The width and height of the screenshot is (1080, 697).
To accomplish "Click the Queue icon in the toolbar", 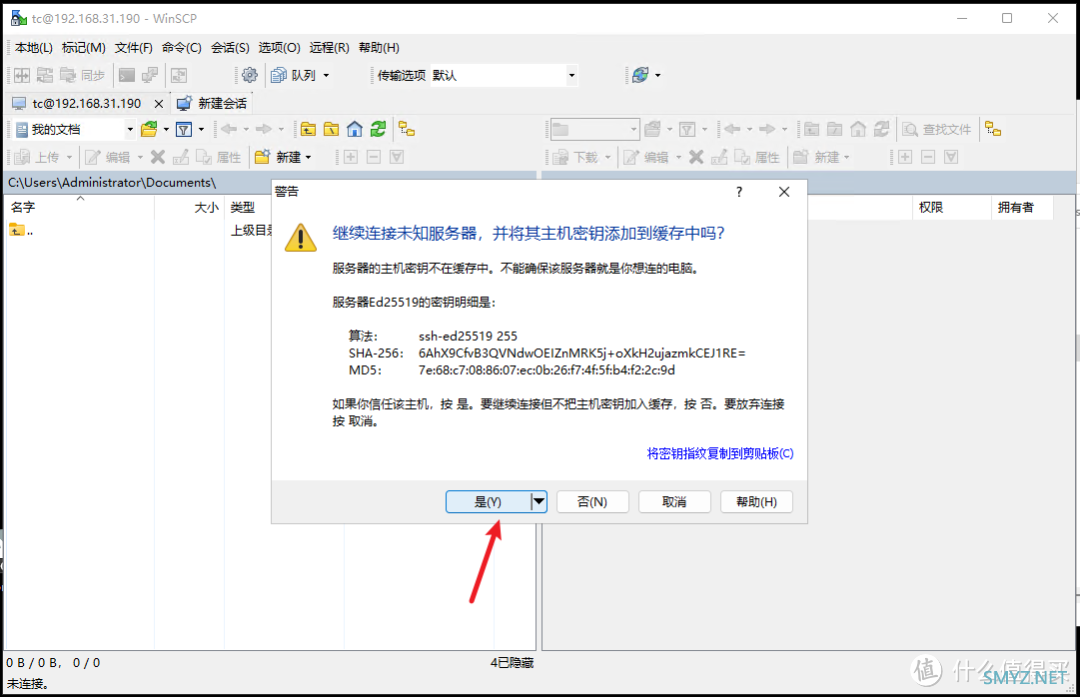I will 279,75.
